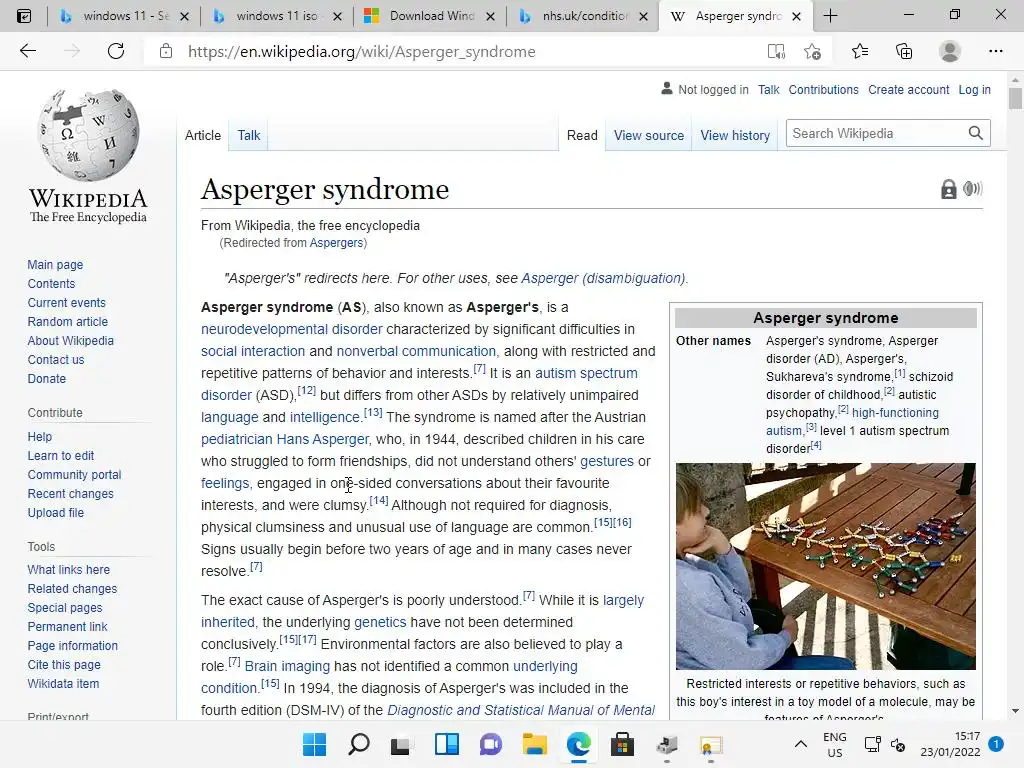Click What links here tool link

(69, 569)
